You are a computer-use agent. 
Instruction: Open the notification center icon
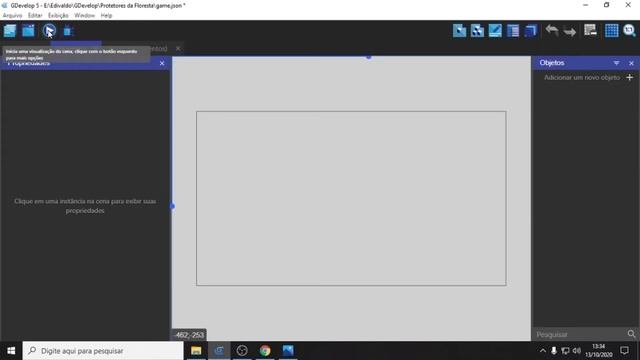(x=624, y=351)
